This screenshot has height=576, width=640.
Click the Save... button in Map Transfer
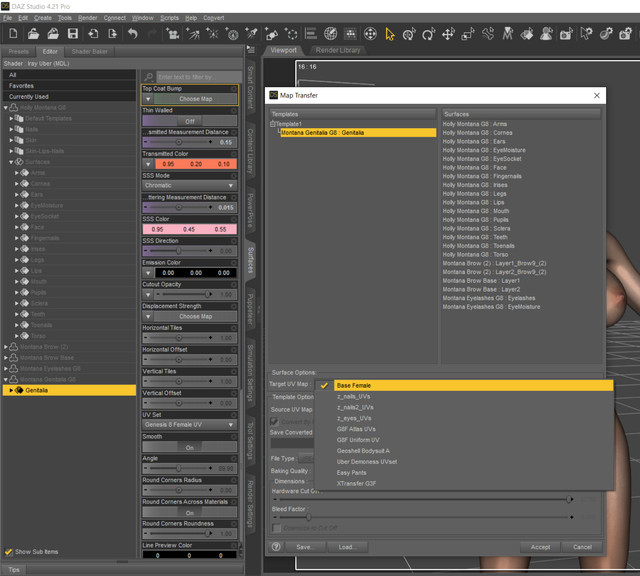point(304,547)
